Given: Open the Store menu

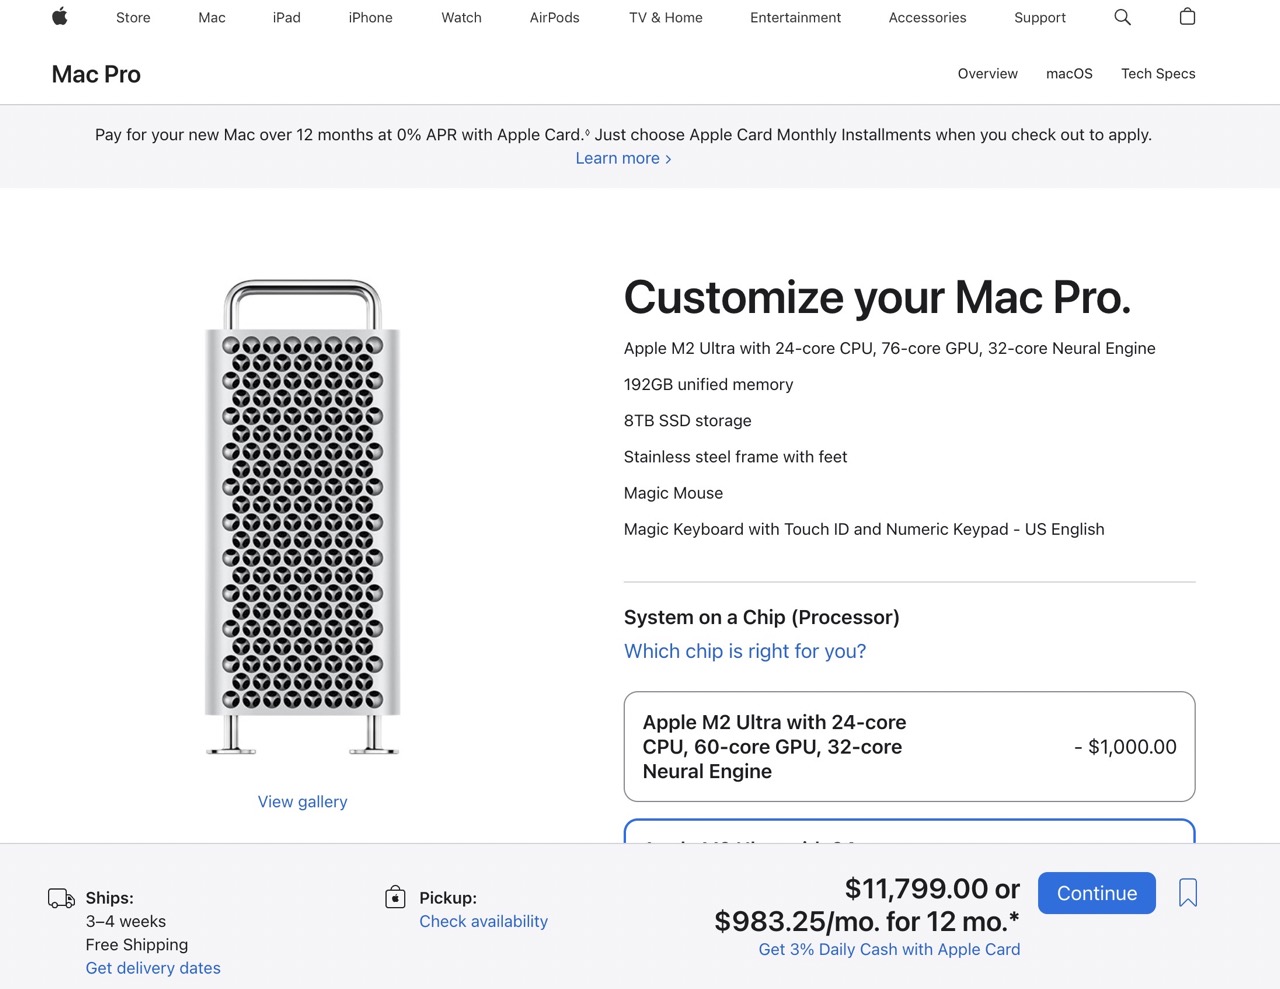Looking at the screenshot, I should [x=133, y=18].
